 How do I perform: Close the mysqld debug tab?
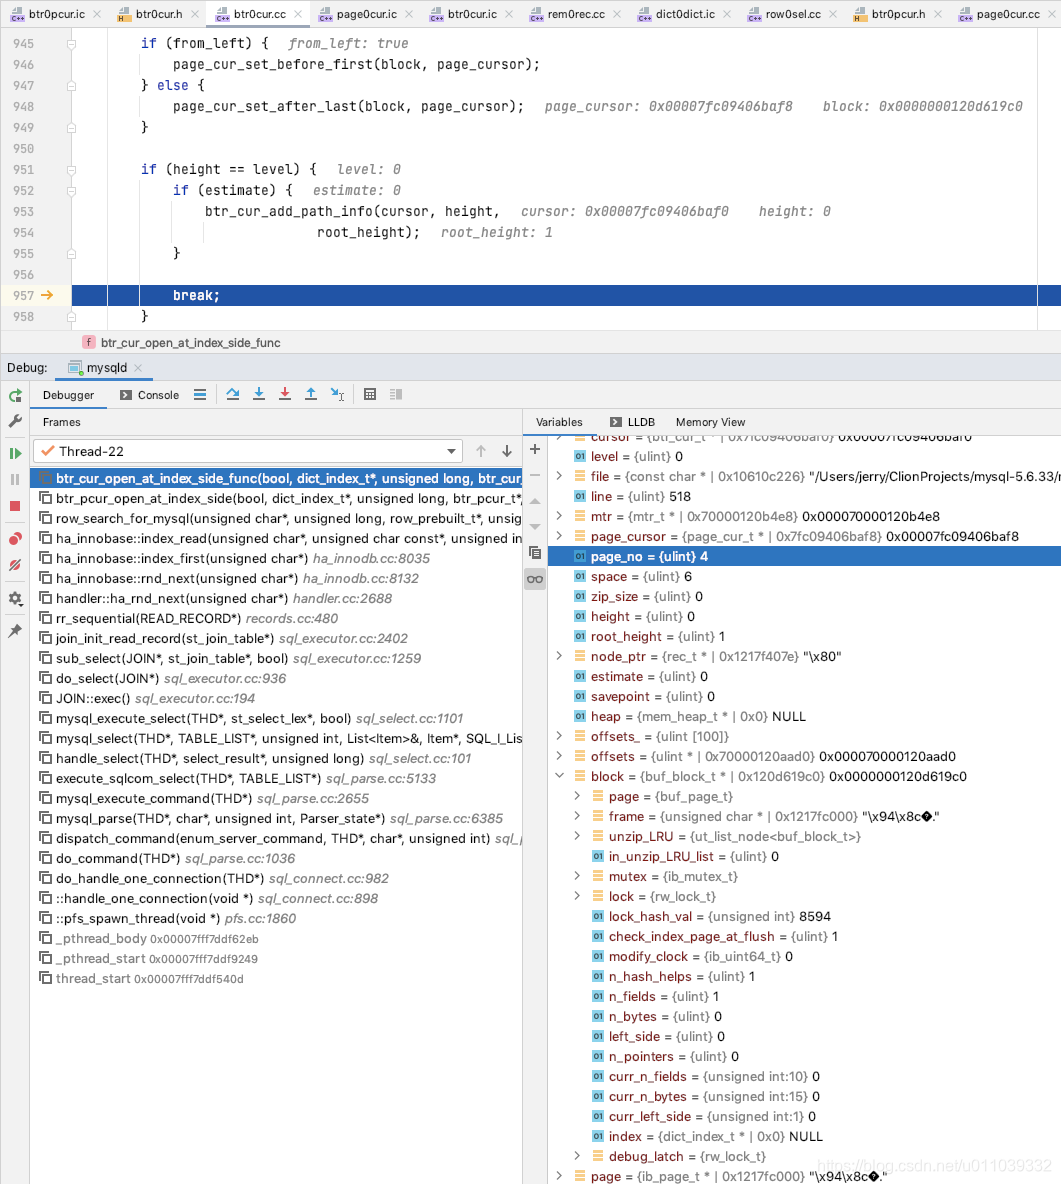click(138, 368)
